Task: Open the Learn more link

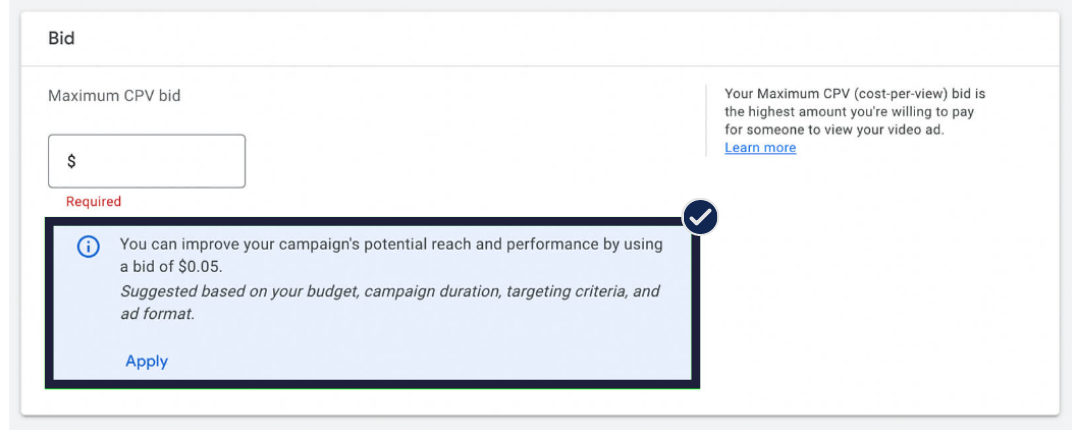Action: click(760, 148)
